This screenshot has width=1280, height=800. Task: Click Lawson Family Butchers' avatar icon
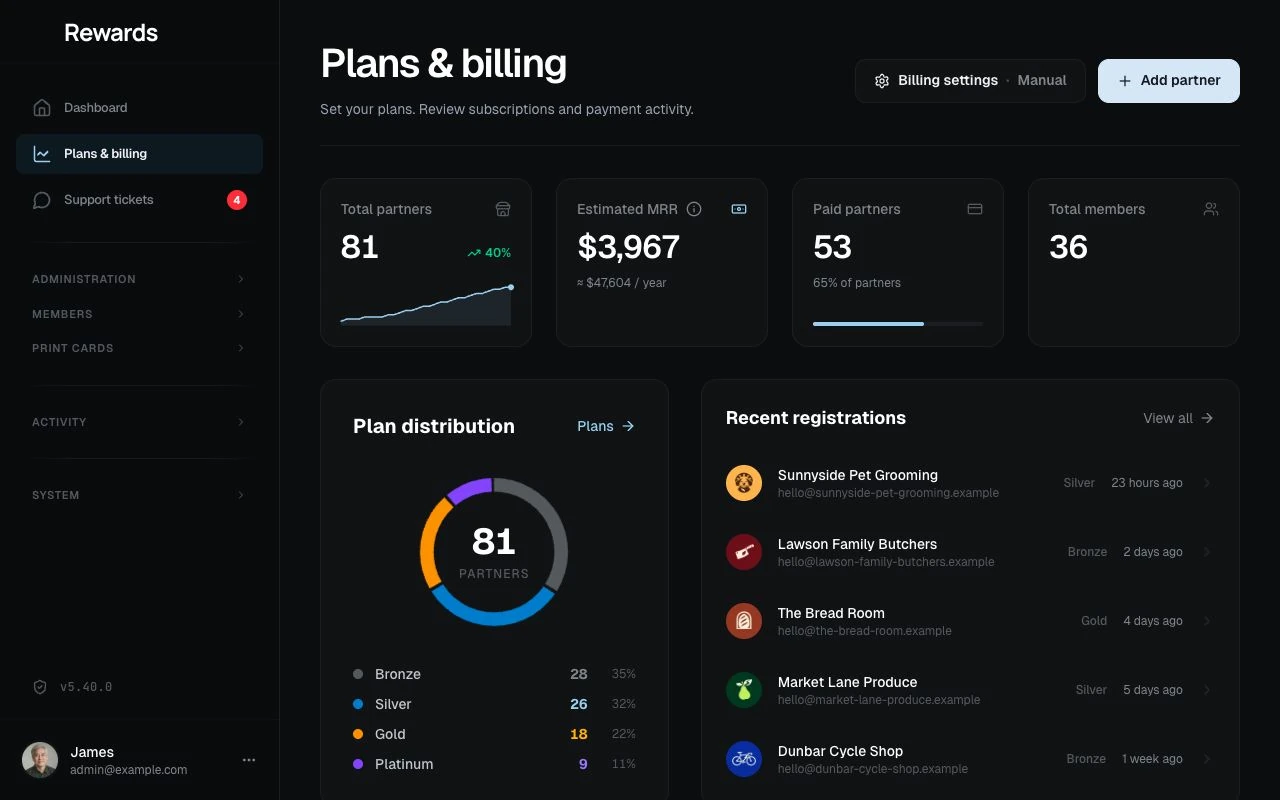[744, 552]
